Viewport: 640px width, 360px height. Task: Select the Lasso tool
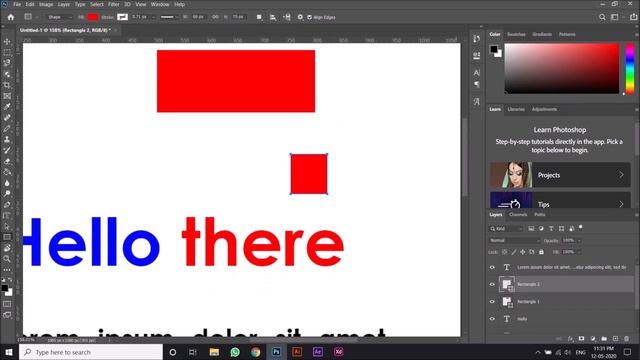pyautogui.click(x=7, y=63)
